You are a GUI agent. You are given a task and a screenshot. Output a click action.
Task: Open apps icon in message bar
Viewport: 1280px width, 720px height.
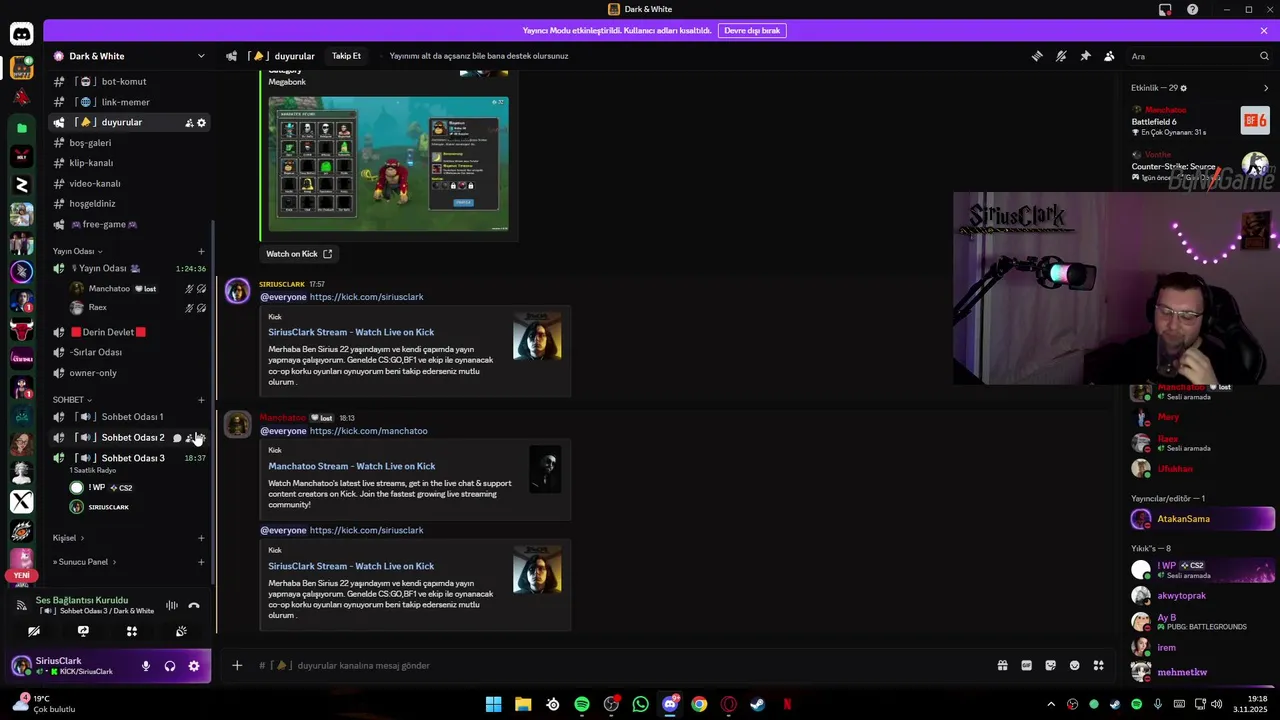(x=1099, y=665)
